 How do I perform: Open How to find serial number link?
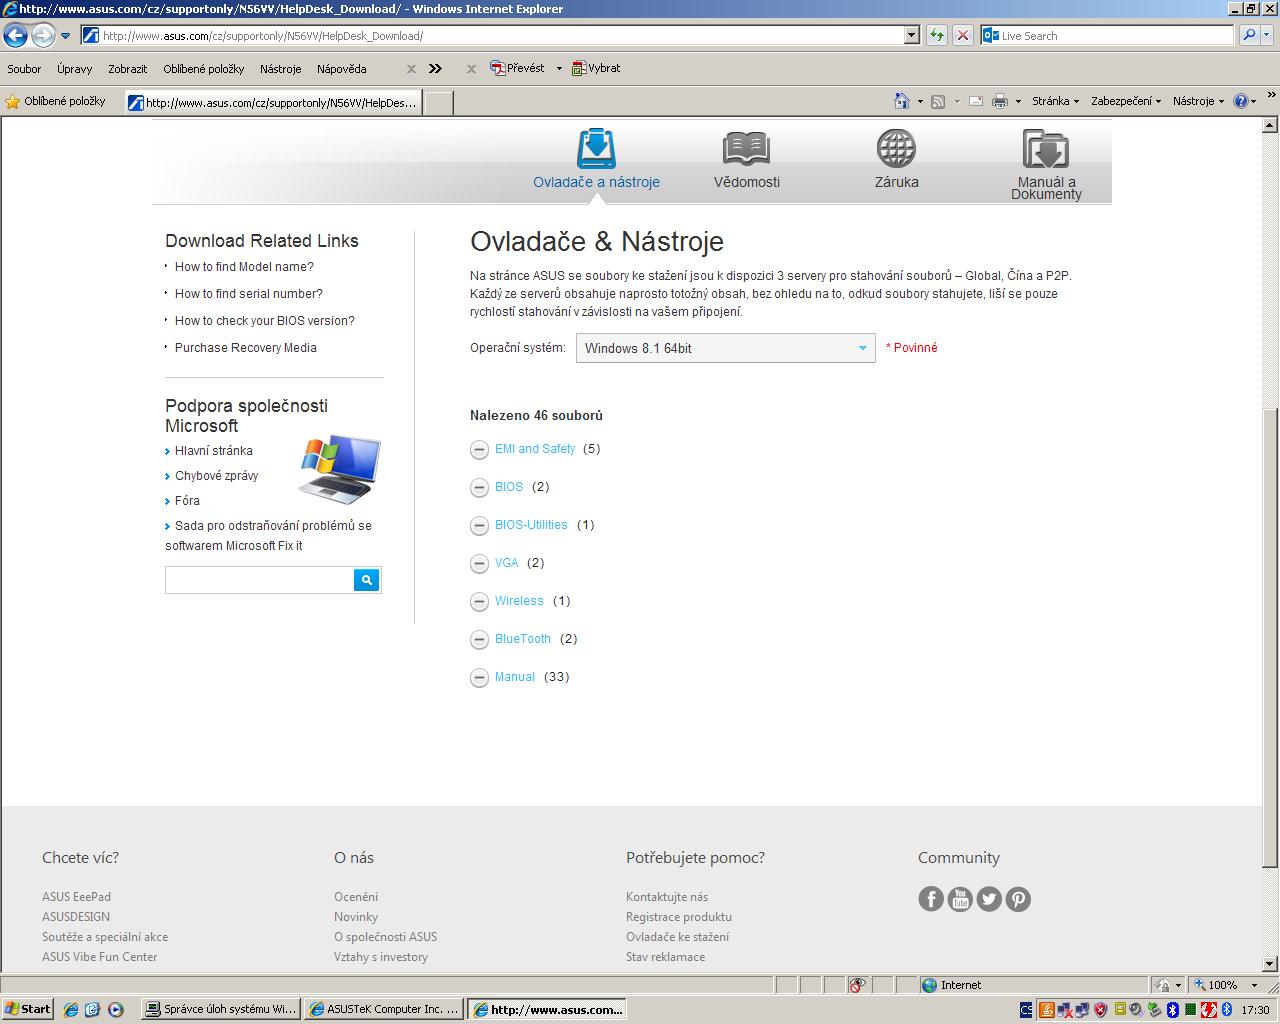tap(249, 294)
